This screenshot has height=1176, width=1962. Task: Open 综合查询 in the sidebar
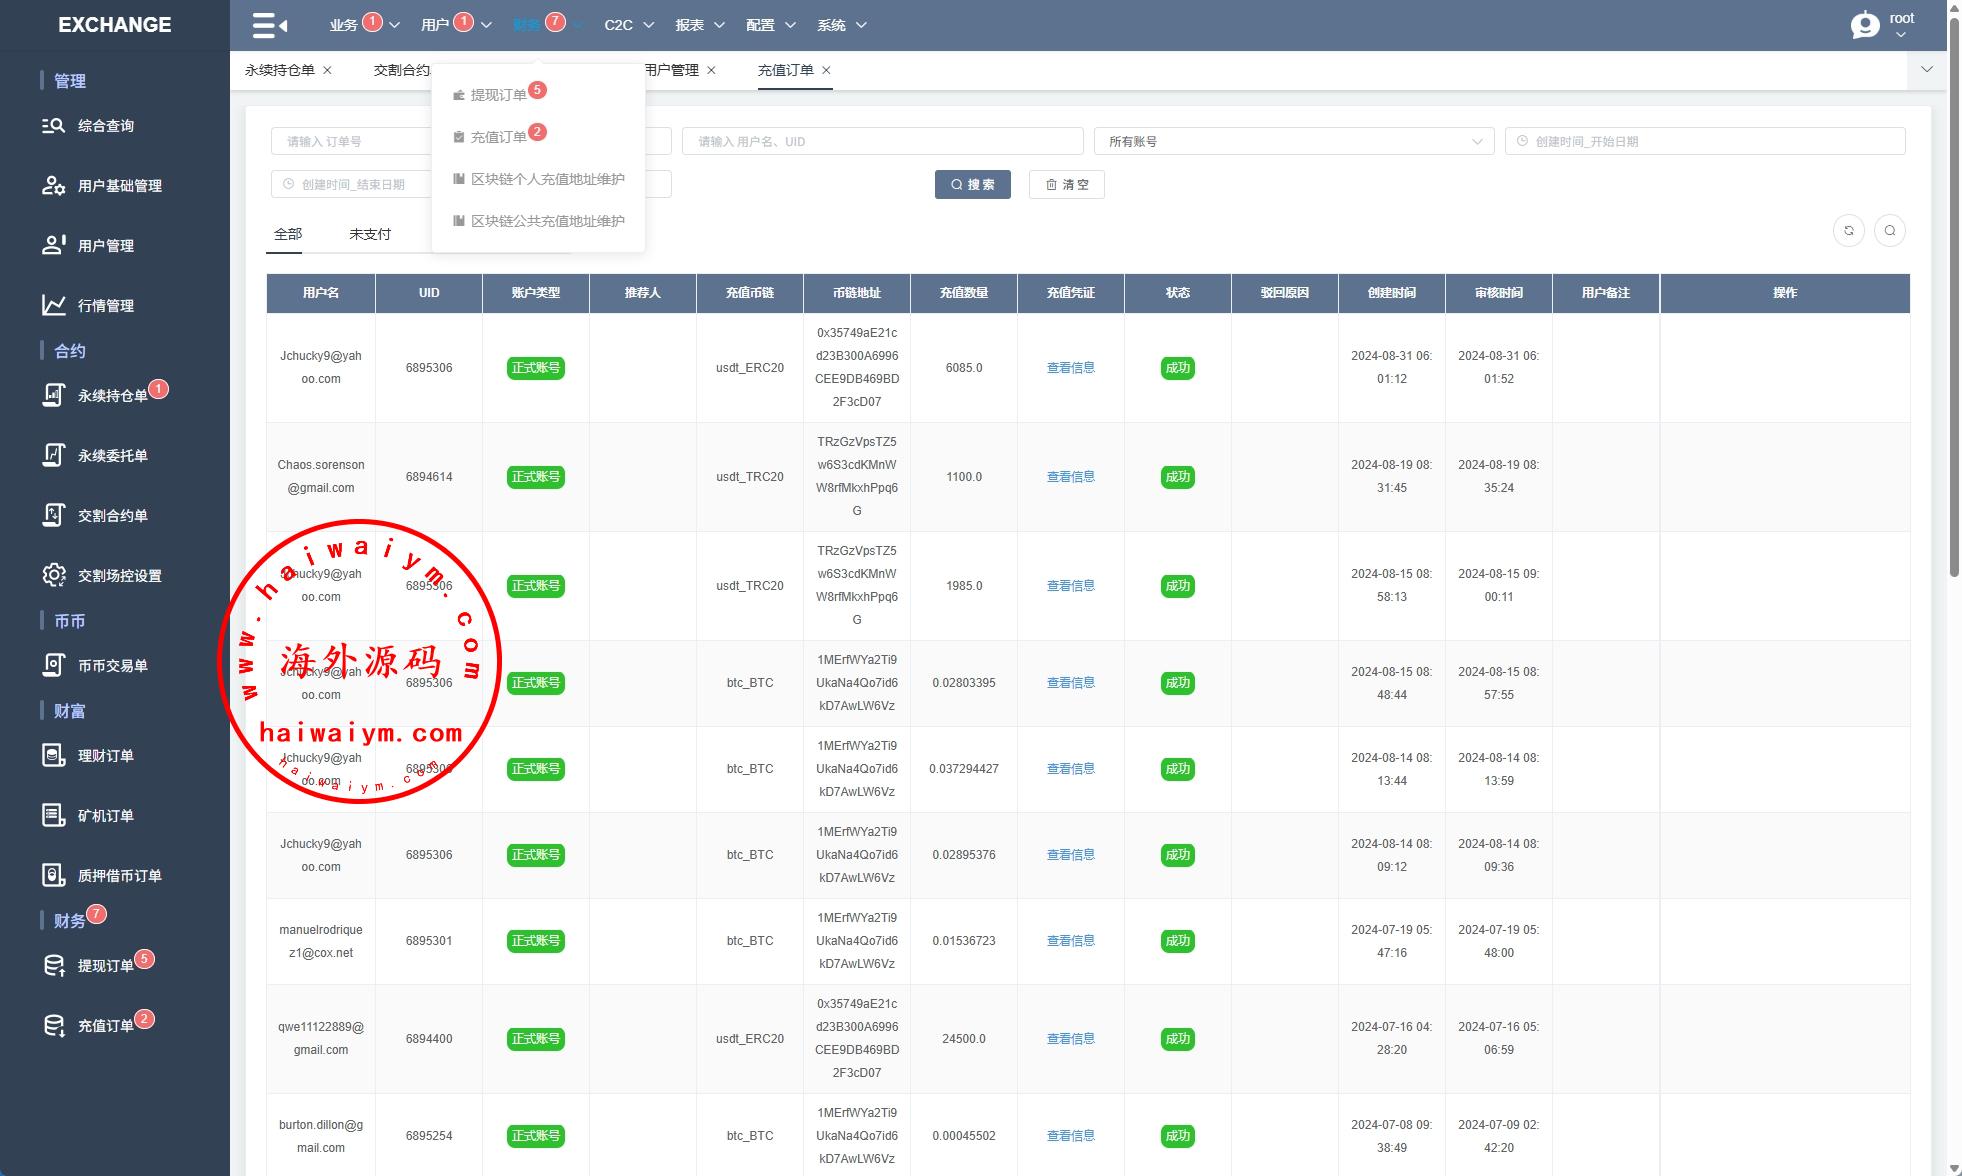point(105,126)
